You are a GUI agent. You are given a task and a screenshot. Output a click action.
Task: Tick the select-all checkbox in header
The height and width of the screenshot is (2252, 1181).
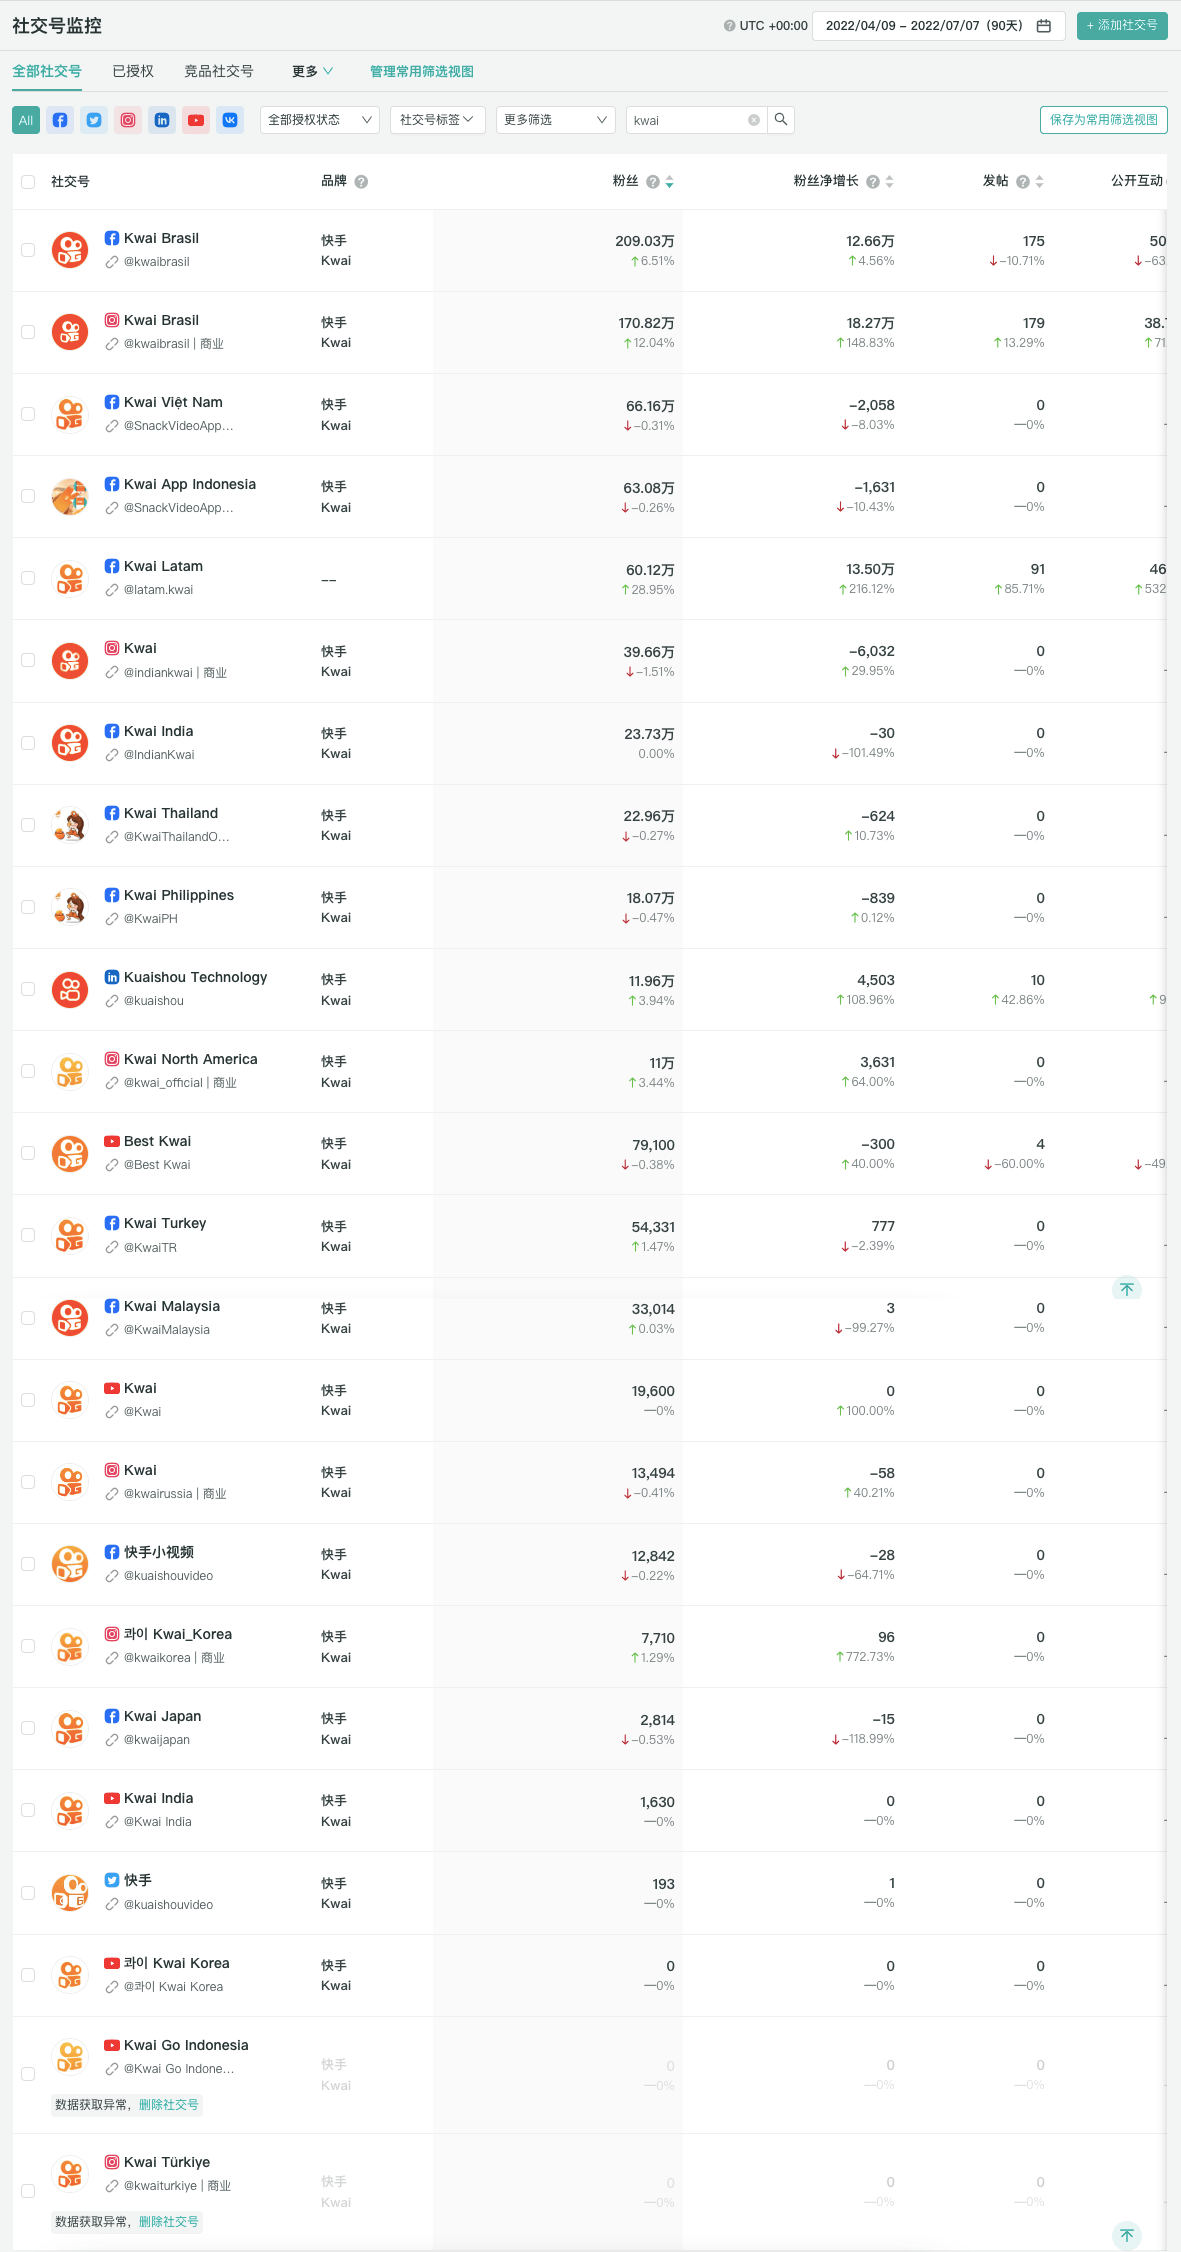(28, 182)
